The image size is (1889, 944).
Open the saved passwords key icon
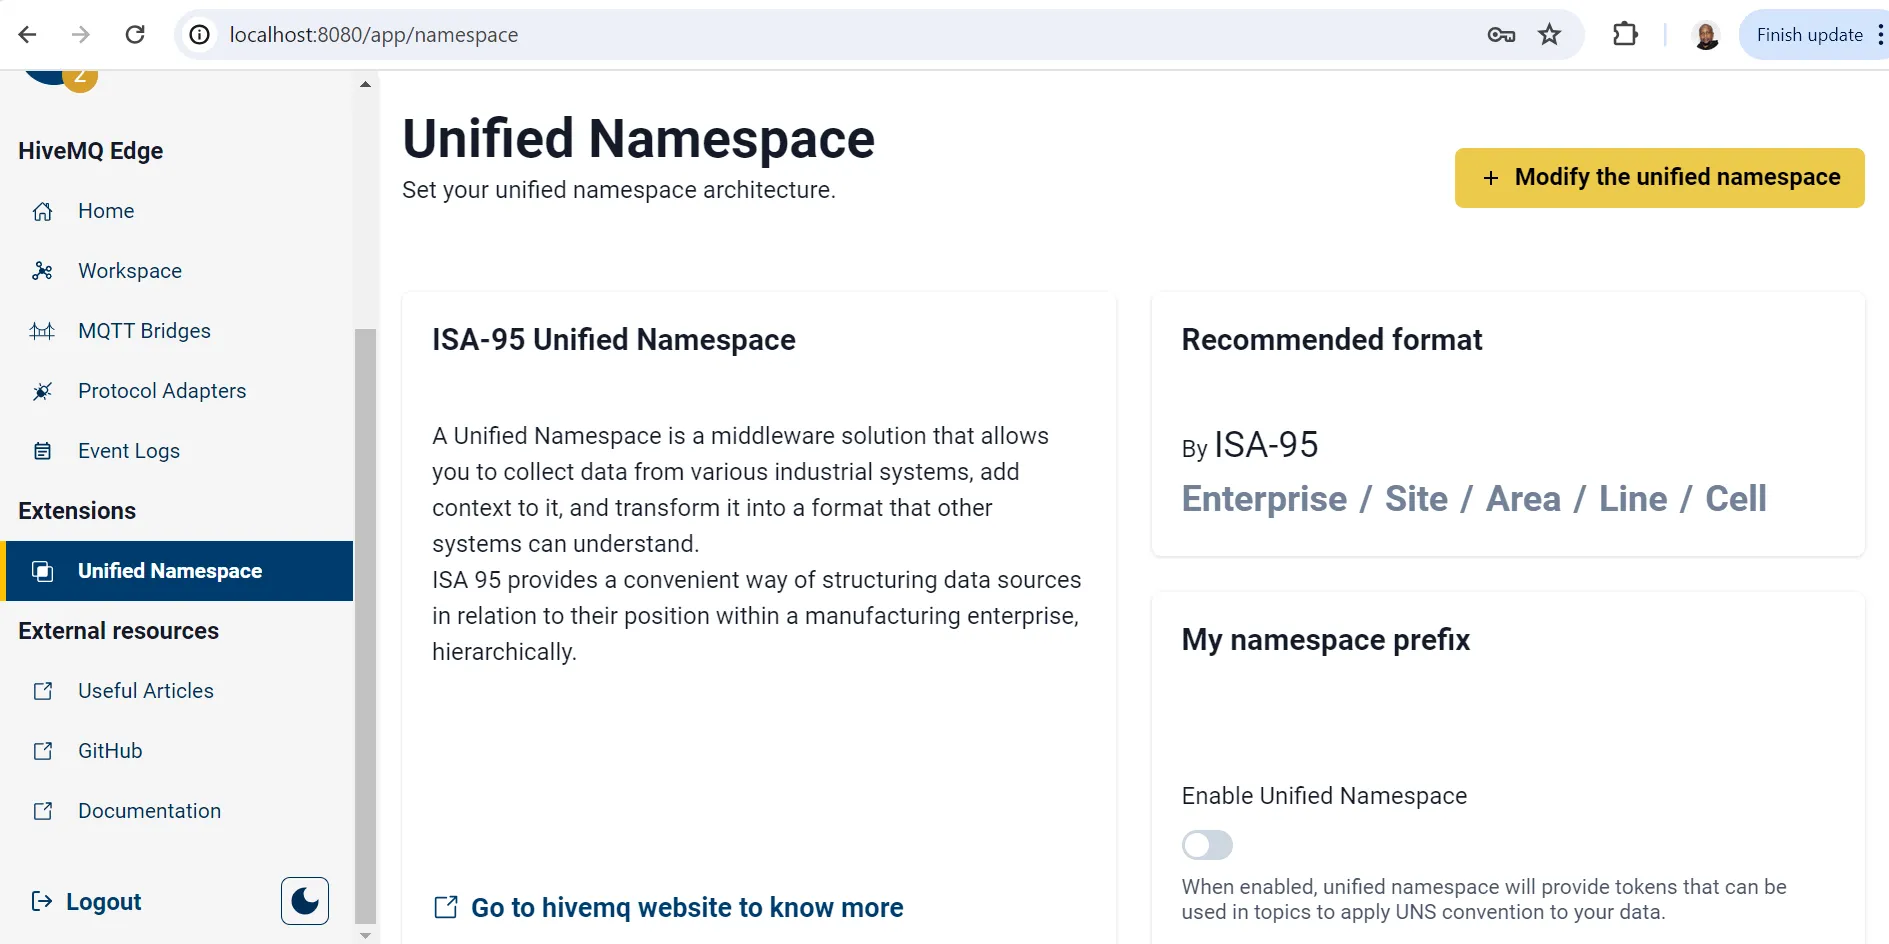tap(1501, 35)
